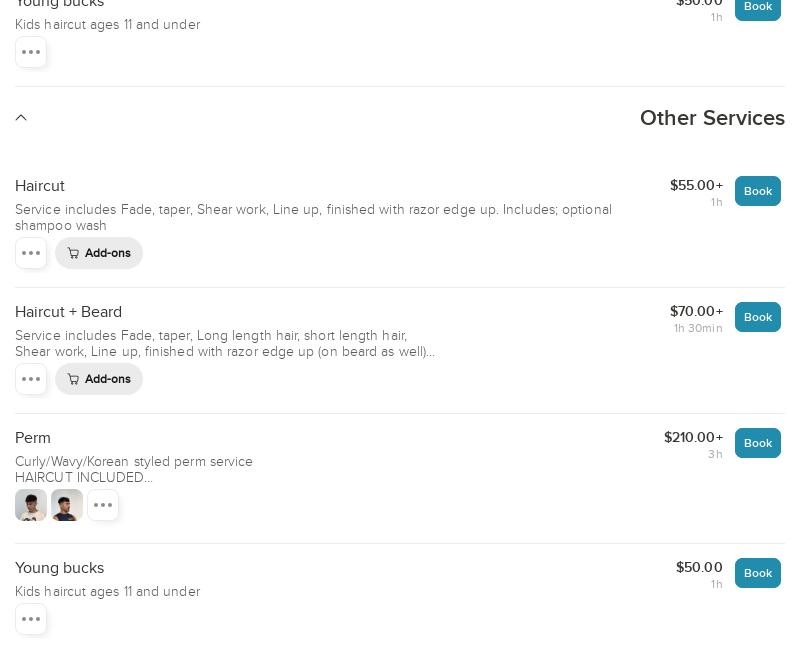View second Perm example photo
The width and height of the screenshot is (800, 647).
pos(67,505)
